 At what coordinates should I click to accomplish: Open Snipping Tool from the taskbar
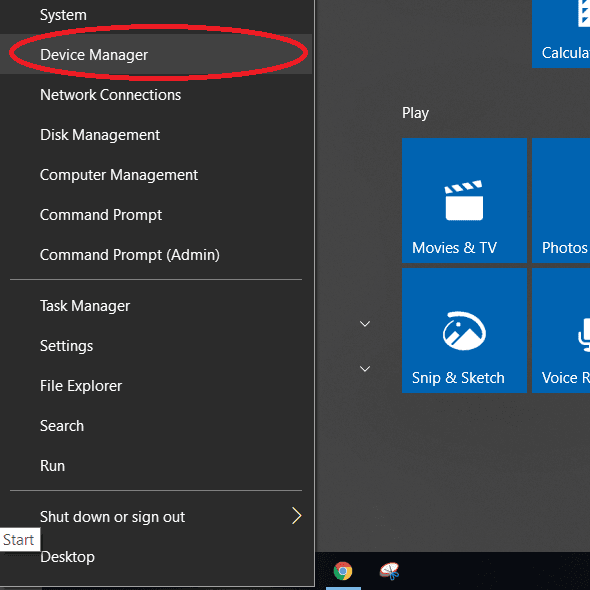coord(389,571)
